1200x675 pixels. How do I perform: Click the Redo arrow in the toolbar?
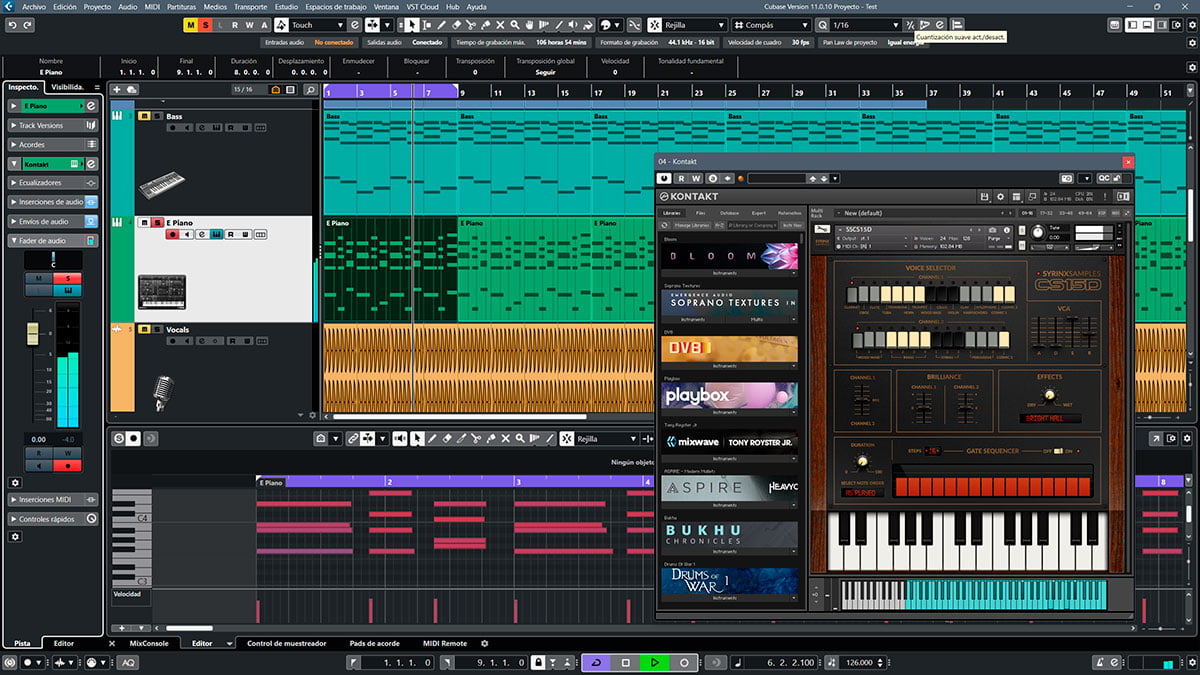[x=28, y=24]
